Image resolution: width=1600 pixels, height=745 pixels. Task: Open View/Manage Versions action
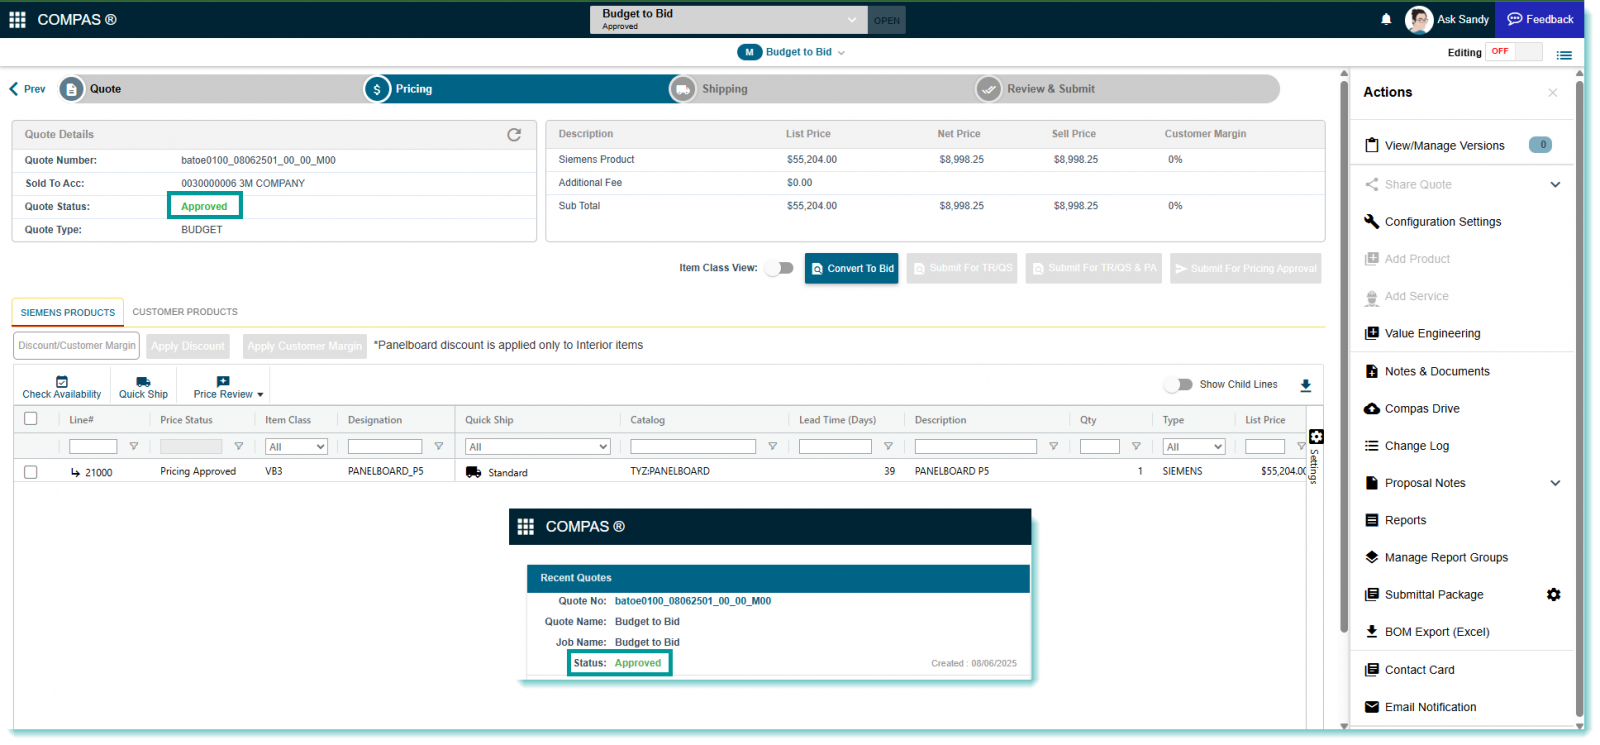pos(1444,146)
